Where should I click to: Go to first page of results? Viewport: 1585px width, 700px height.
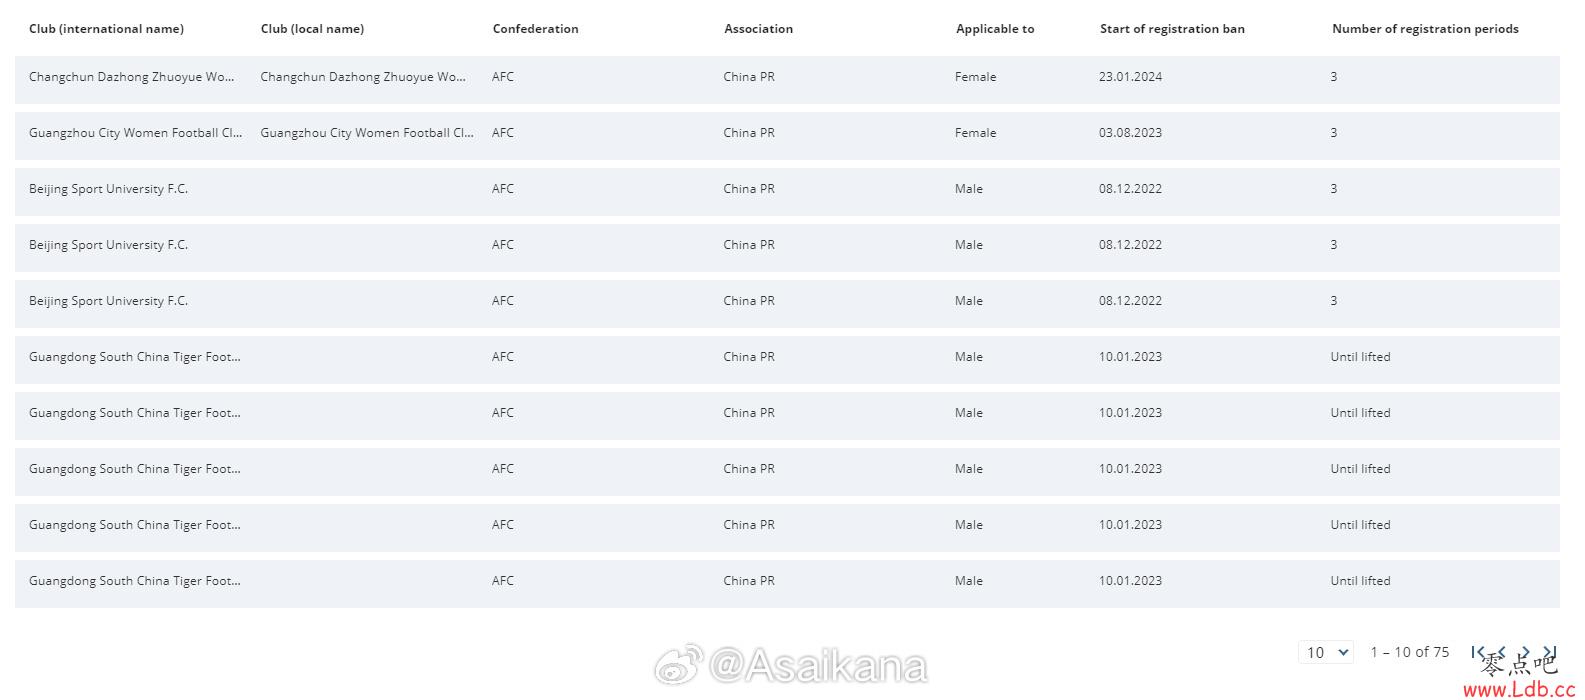coord(1478,652)
